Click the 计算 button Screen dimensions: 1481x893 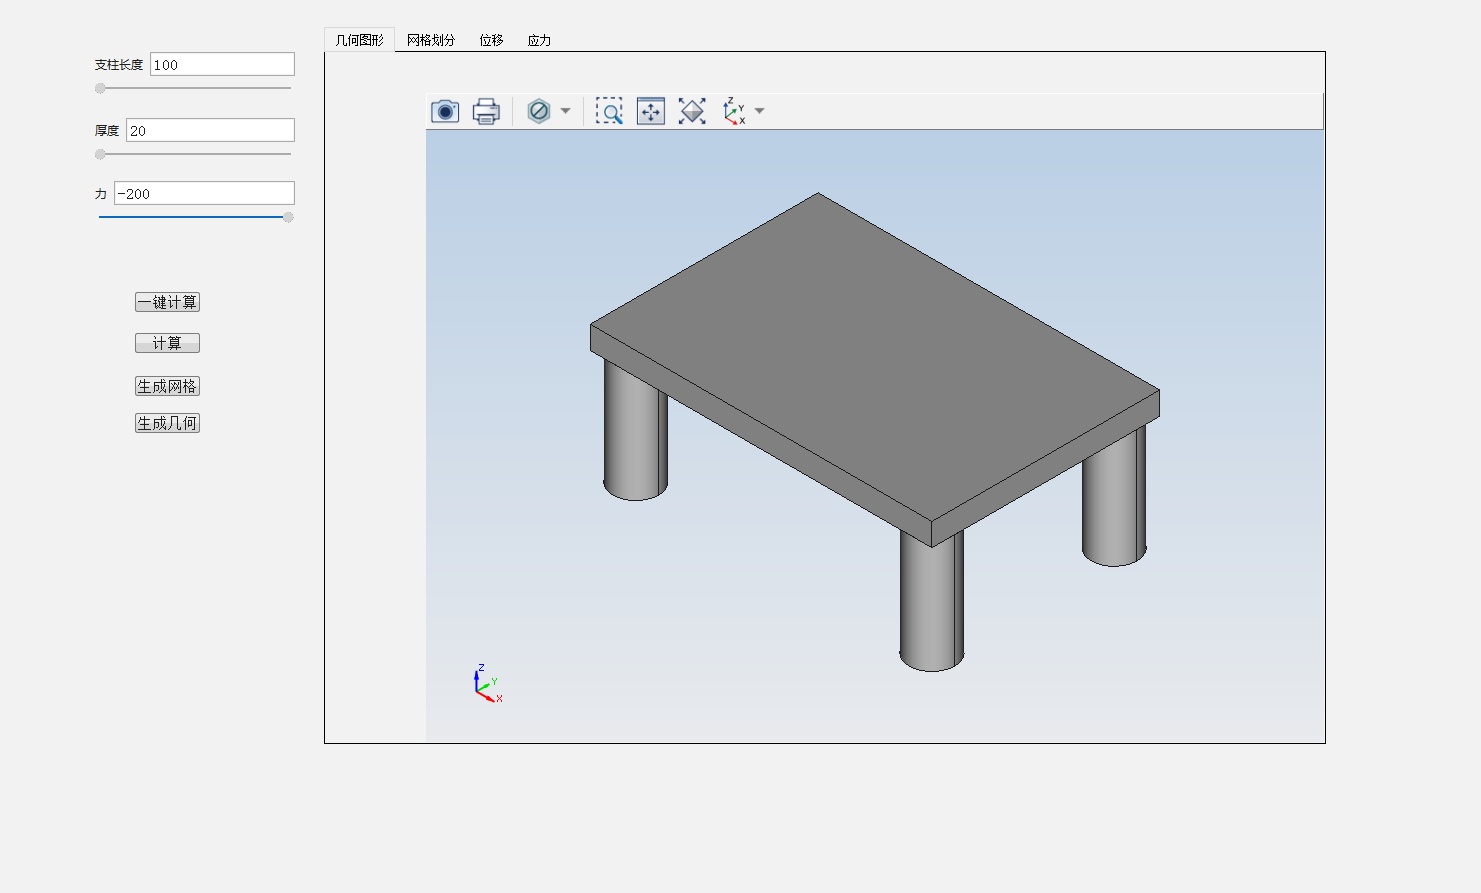(x=167, y=343)
